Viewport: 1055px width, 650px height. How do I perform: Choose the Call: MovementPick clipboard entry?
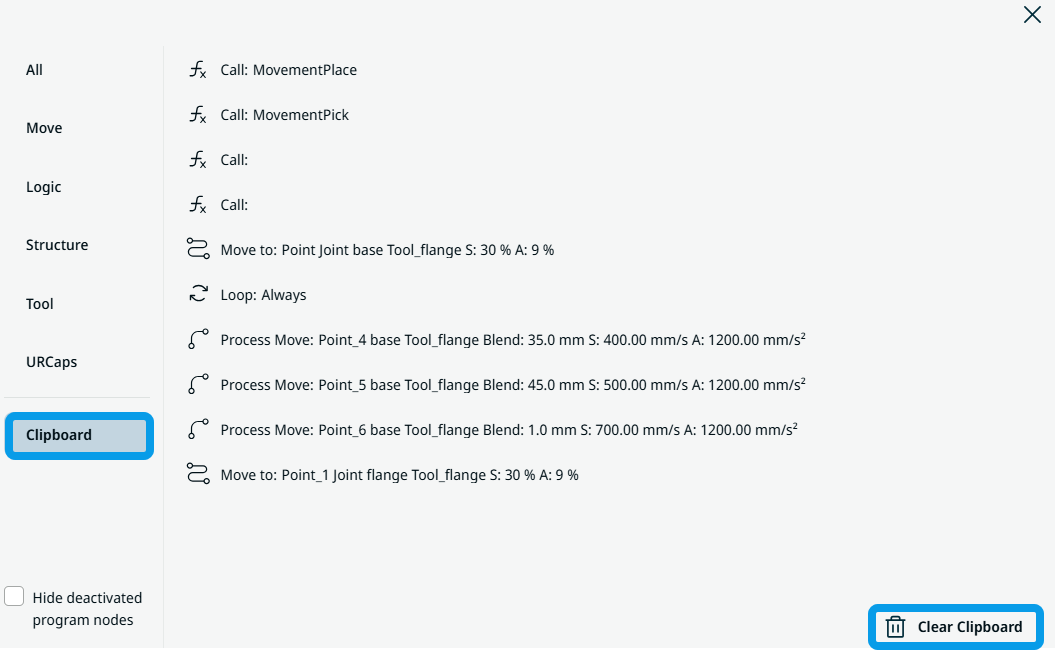(x=285, y=115)
